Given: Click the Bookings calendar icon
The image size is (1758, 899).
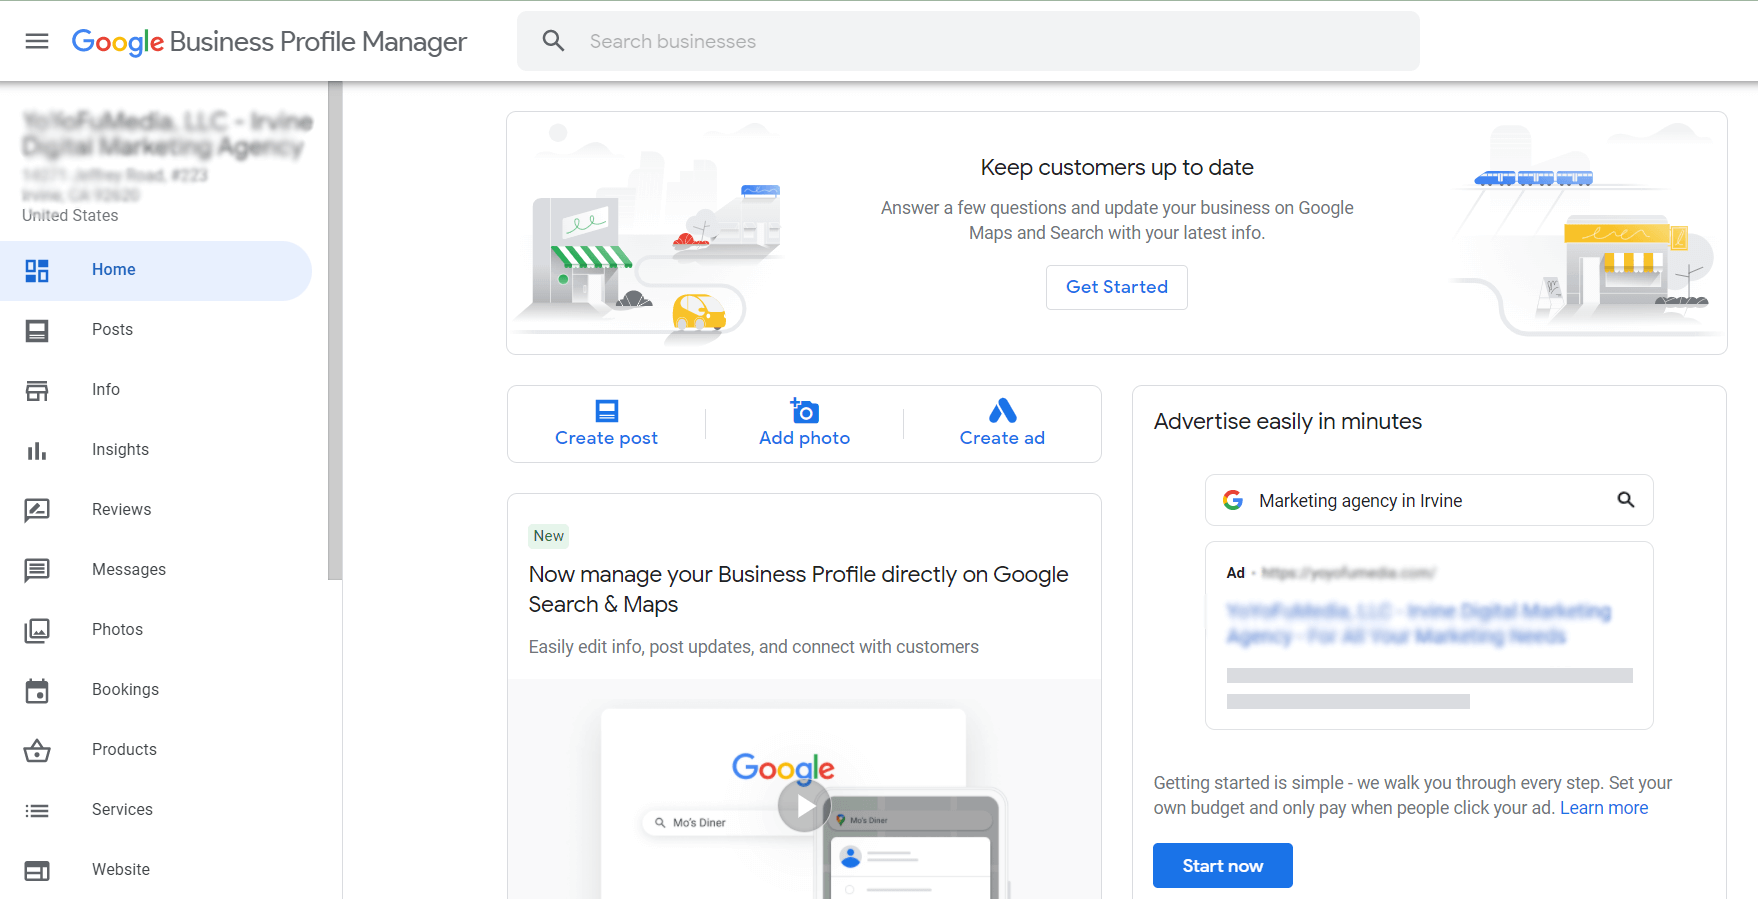Looking at the screenshot, I should 37,690.
